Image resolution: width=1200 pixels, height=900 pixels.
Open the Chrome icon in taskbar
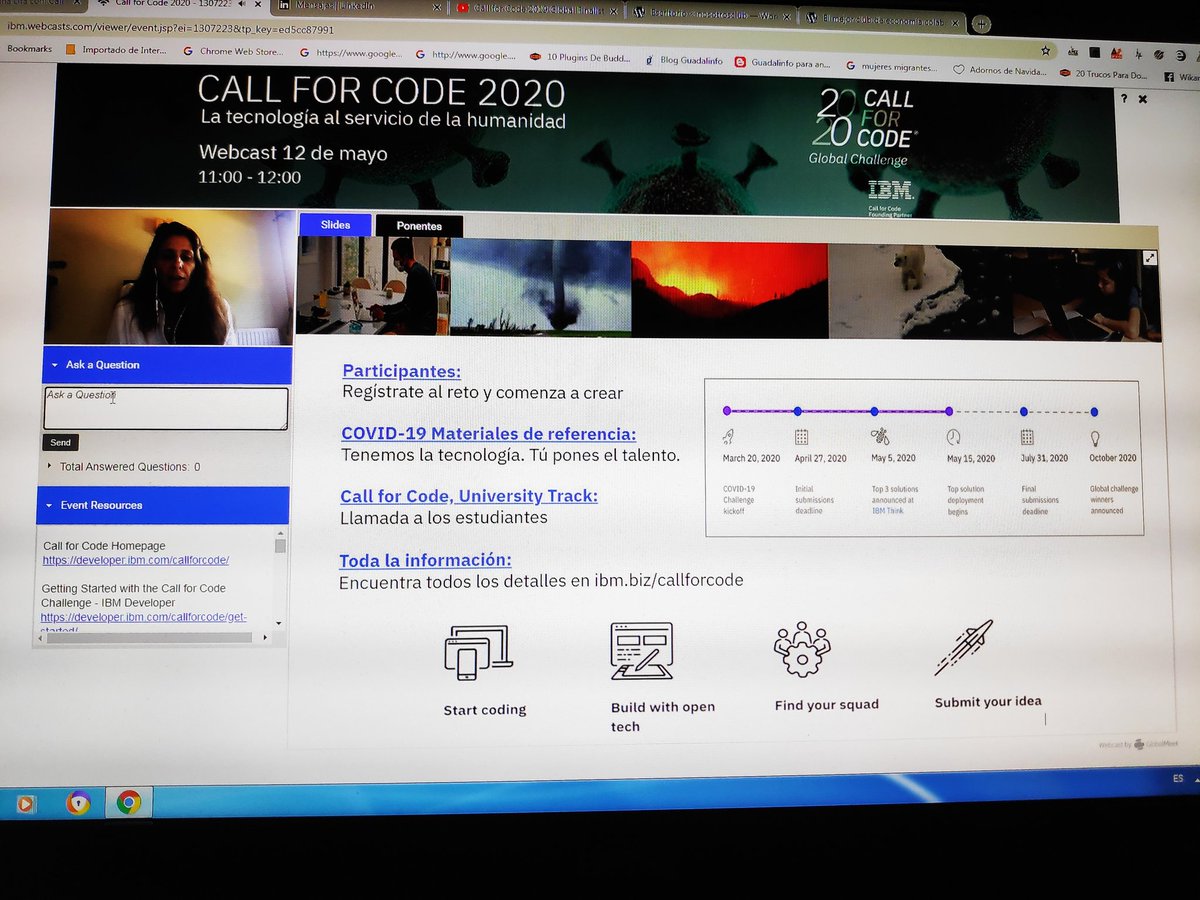(x=128, y=801)
